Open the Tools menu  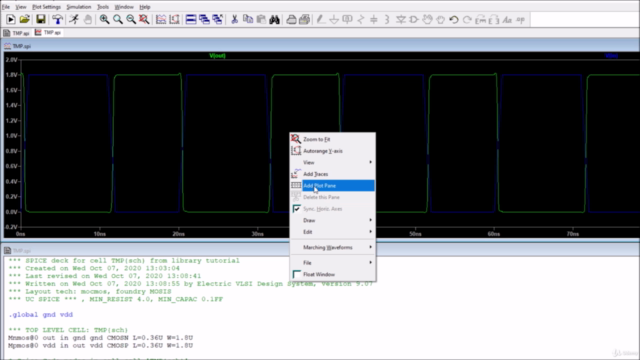point(103,7)
